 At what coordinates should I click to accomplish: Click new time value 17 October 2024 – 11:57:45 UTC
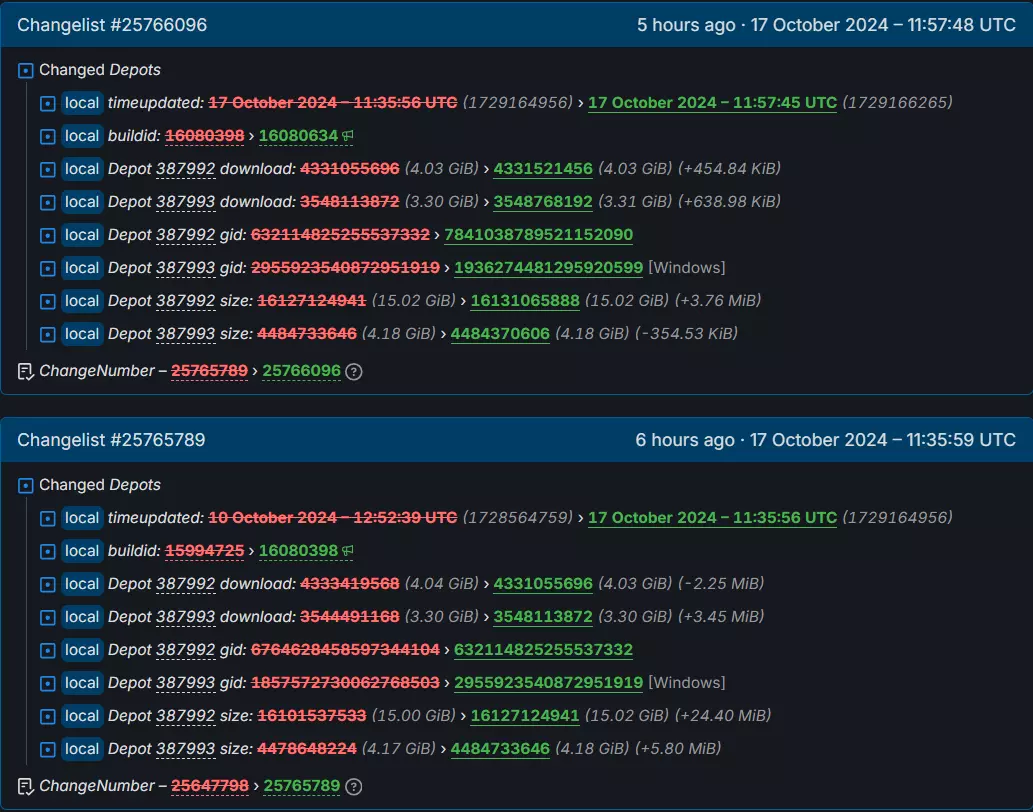click(x=712, y=103)
